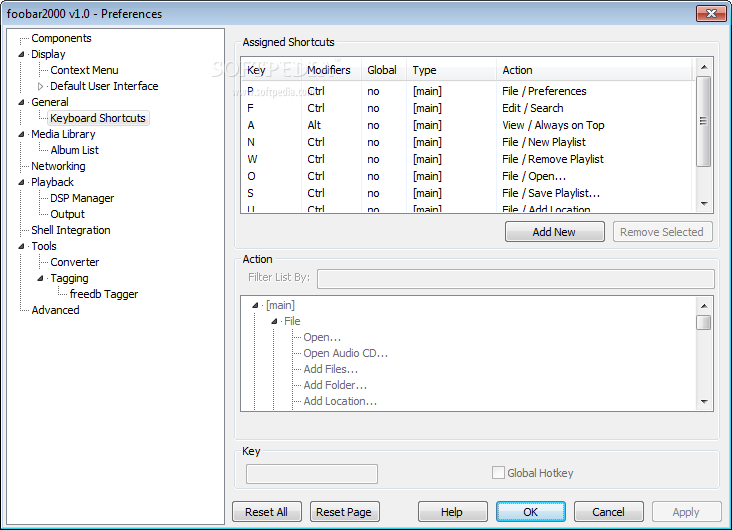Click the Type column header
Image resolution: width=732 pixels, height=530 pixels.
(451, 70)
